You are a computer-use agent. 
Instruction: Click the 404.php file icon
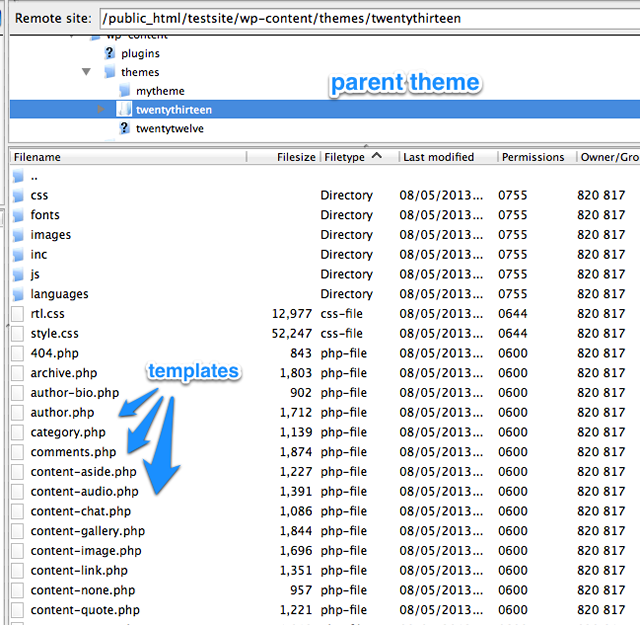click(x=18, y=354)
